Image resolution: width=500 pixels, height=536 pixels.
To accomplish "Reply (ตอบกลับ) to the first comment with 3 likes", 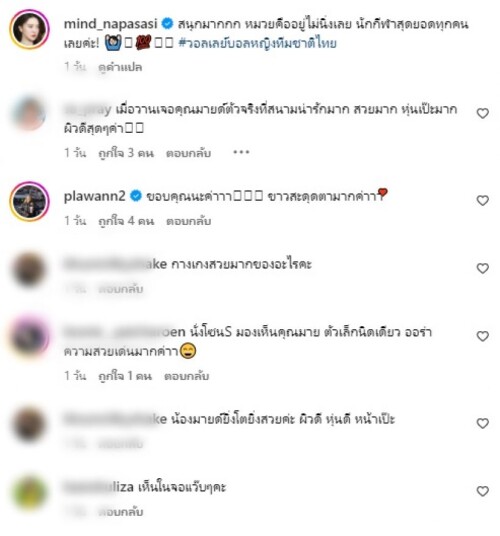I will 188,153.
